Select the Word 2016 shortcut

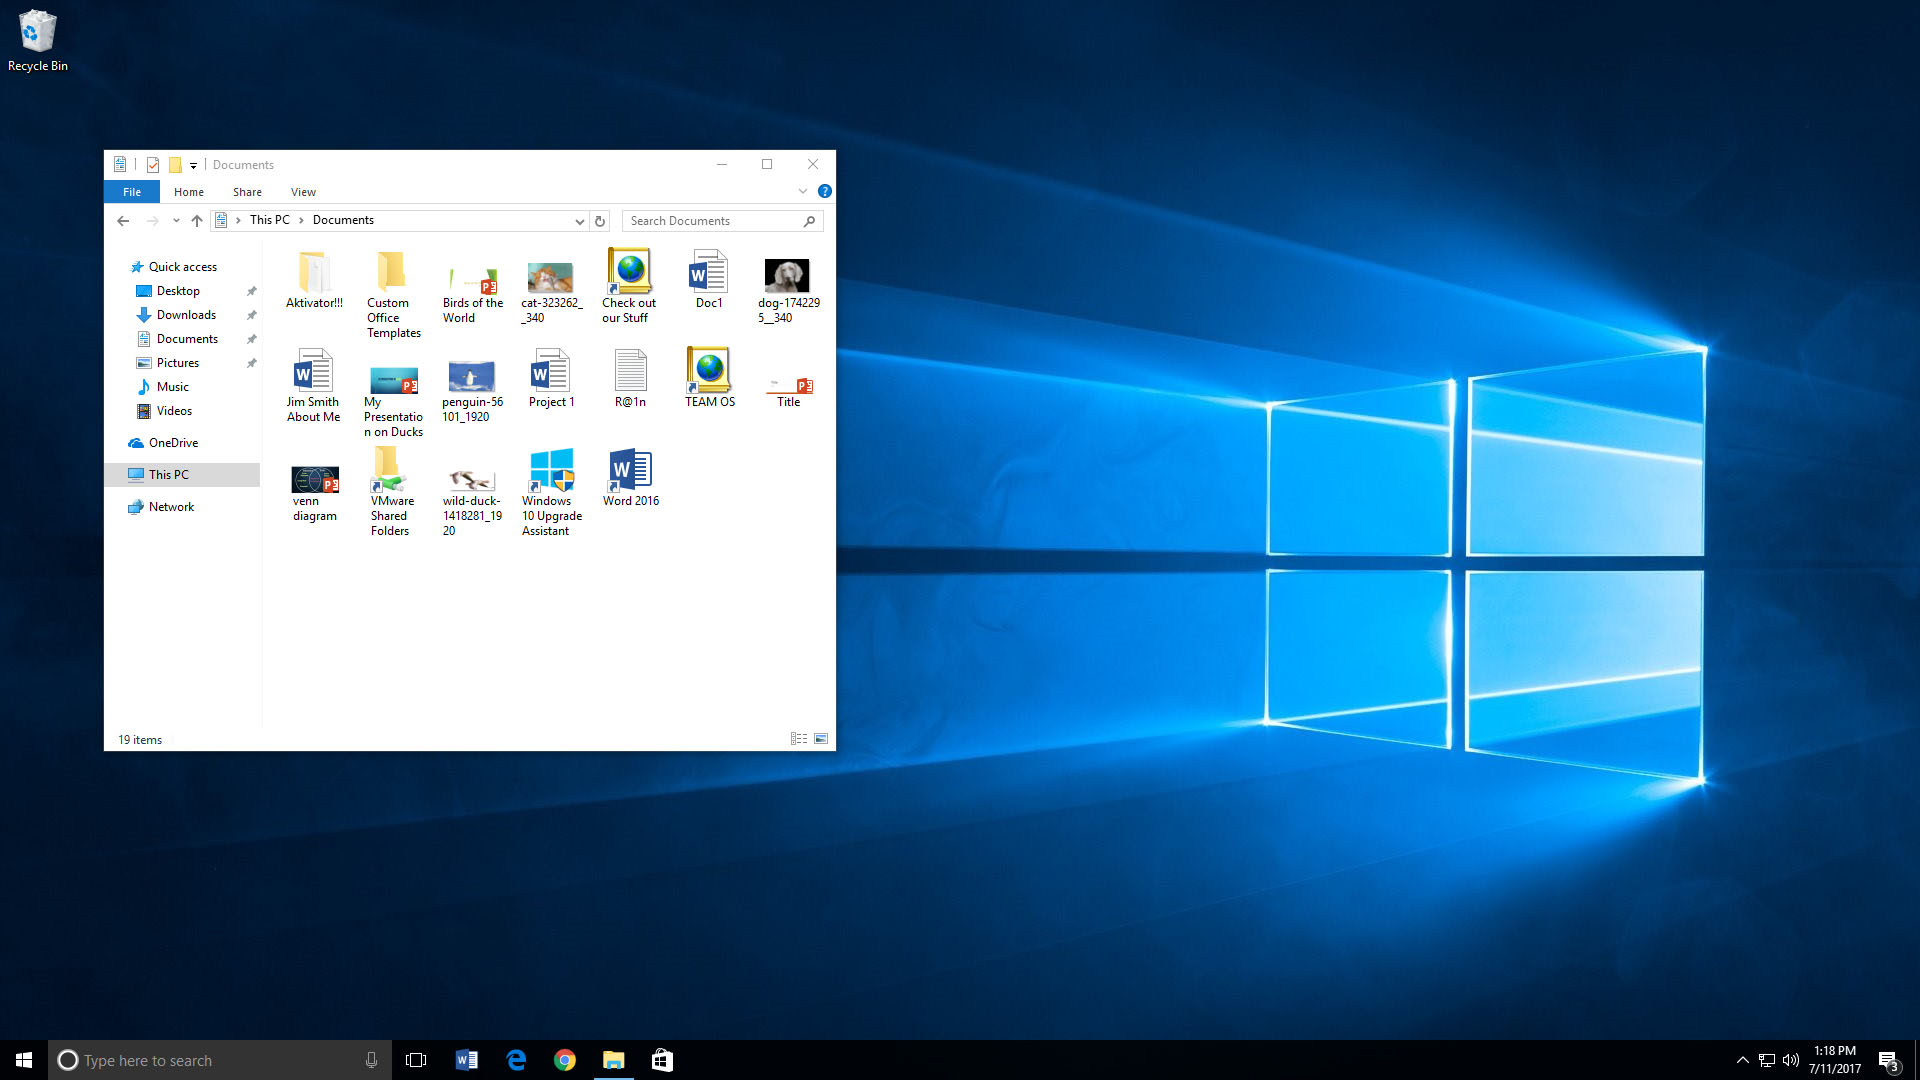tap(630, 477)
